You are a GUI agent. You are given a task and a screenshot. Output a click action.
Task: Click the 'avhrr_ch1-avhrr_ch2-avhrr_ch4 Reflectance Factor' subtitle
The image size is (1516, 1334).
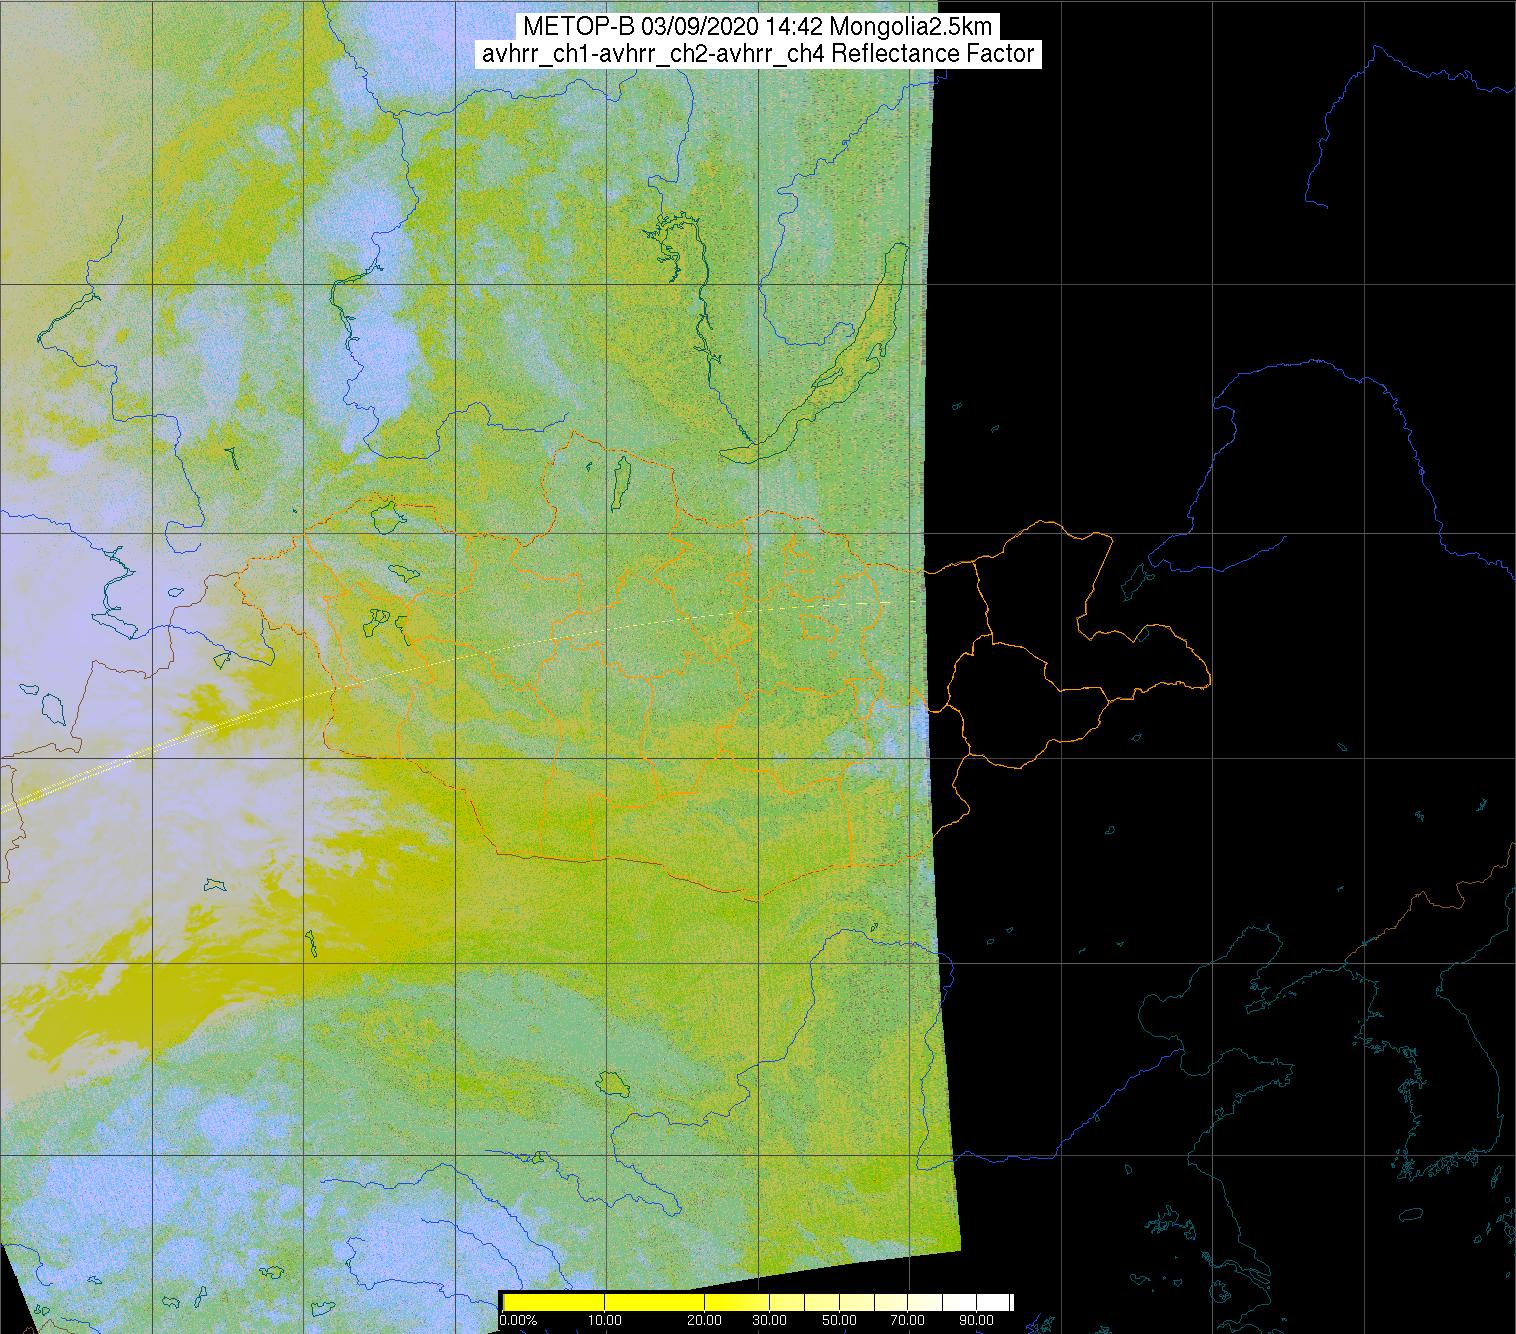tap(758, 54)
